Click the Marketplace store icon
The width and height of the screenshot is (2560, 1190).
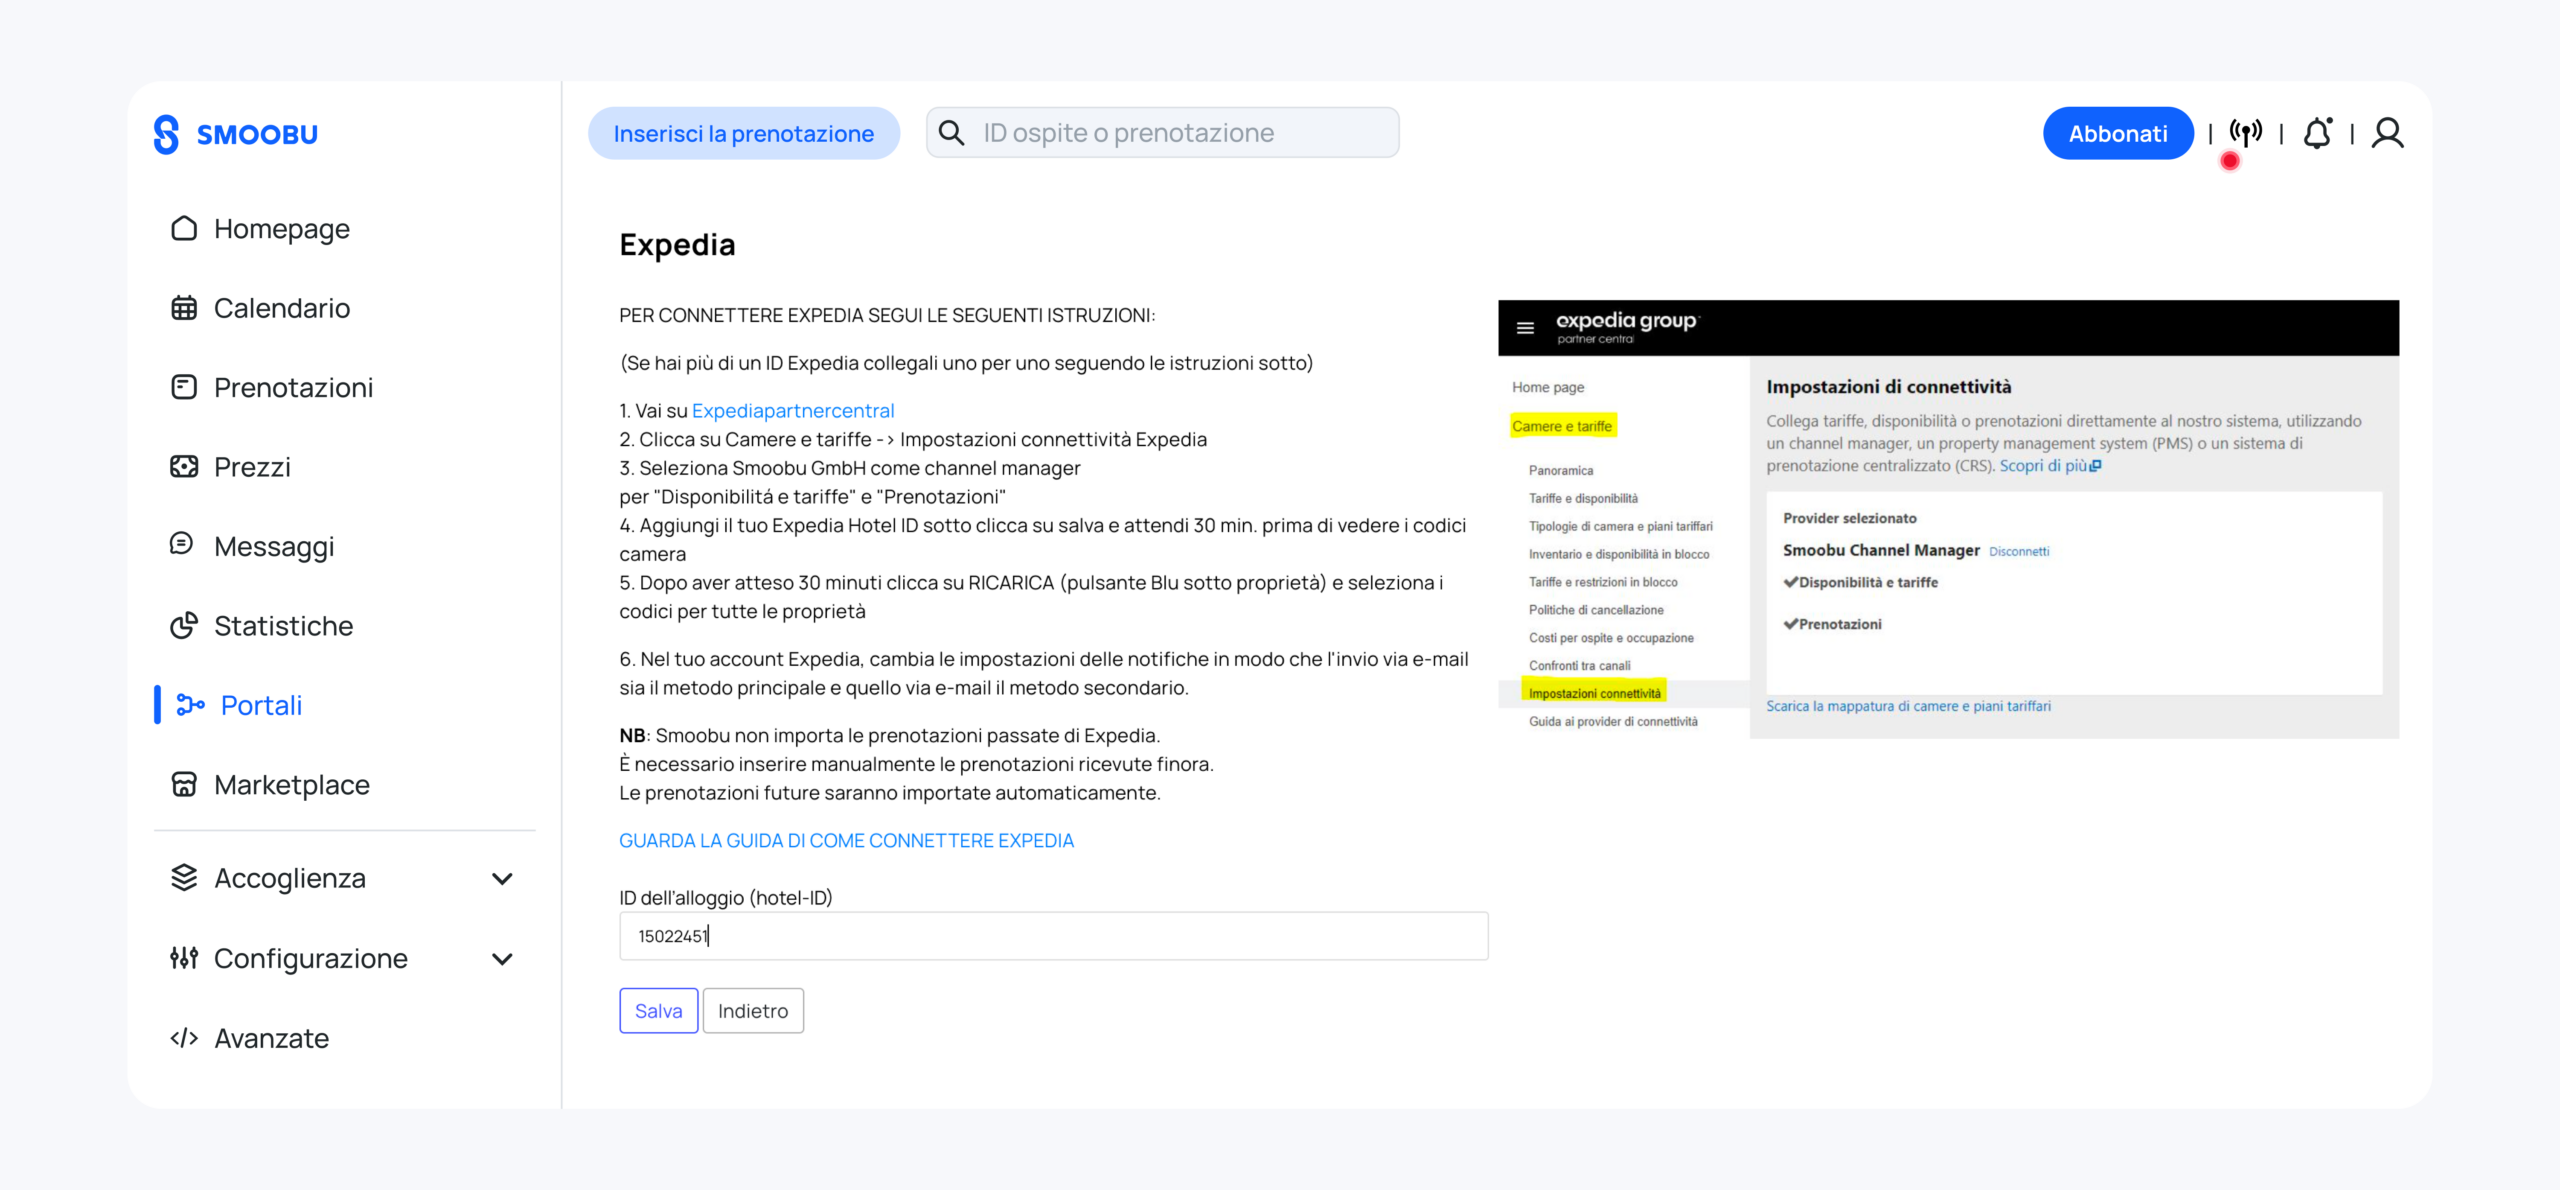(x=184, y=785)
